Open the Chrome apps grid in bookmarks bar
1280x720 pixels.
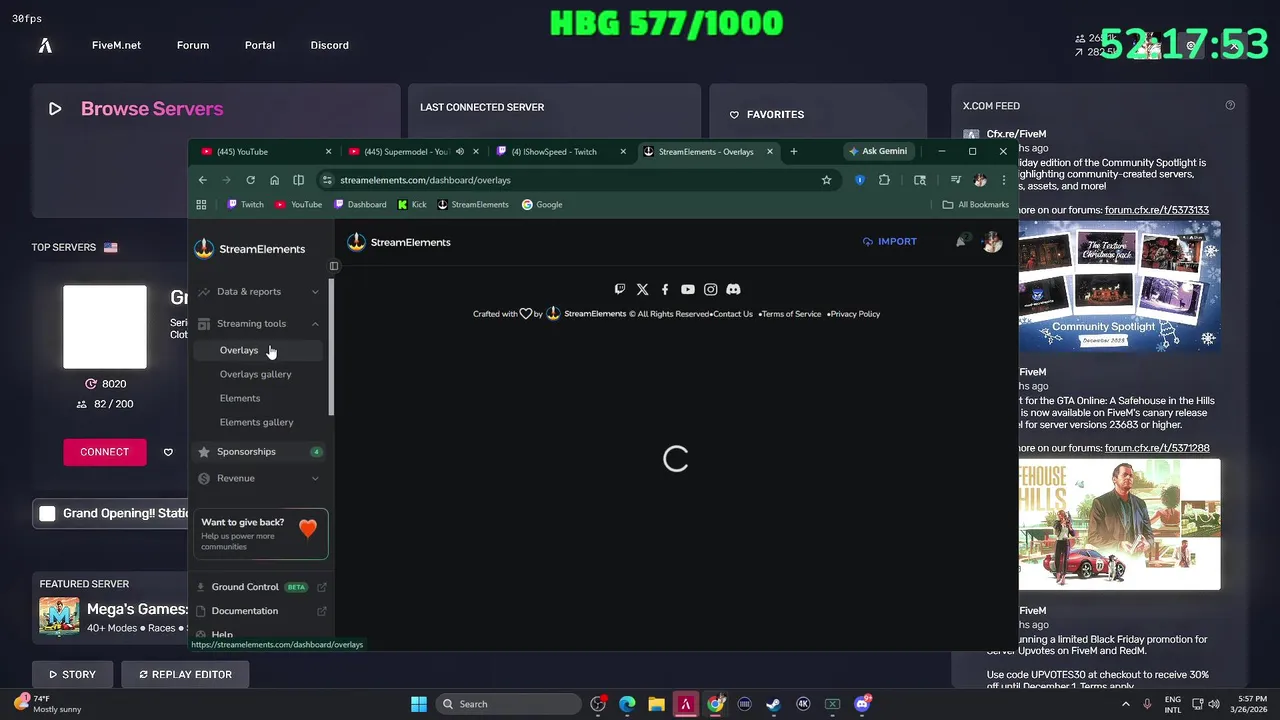(201, 204)
